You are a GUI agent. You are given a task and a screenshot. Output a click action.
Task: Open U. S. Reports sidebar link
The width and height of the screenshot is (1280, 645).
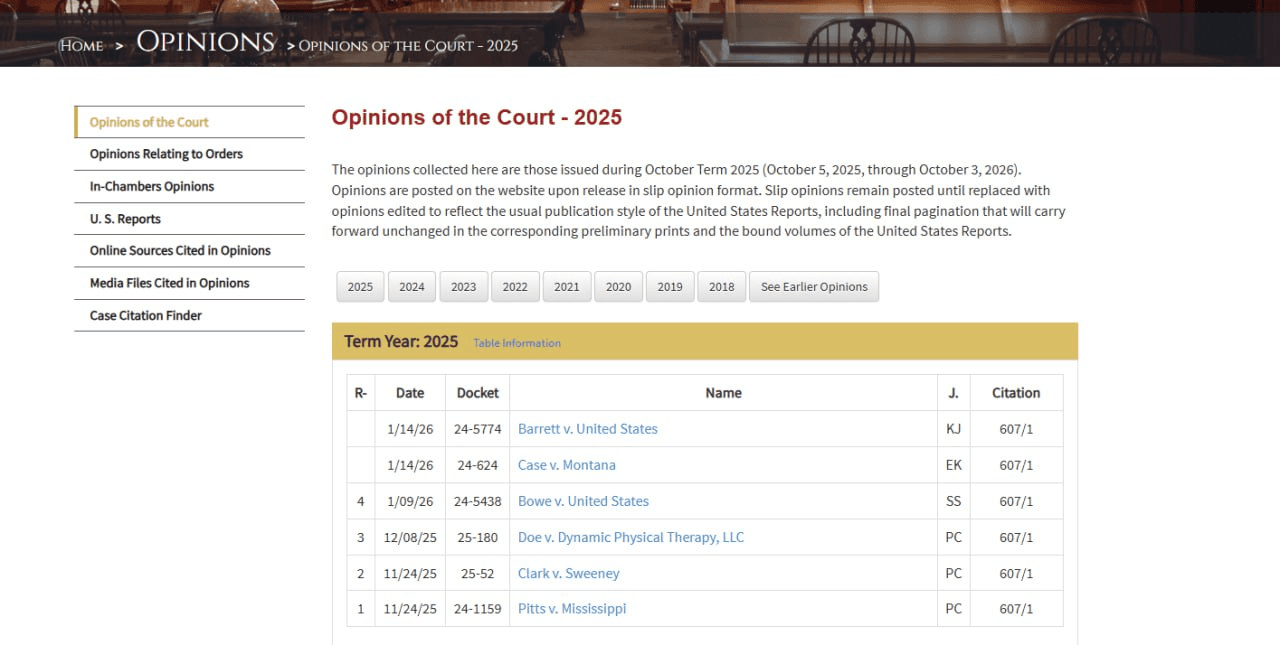tap(125, 219)
